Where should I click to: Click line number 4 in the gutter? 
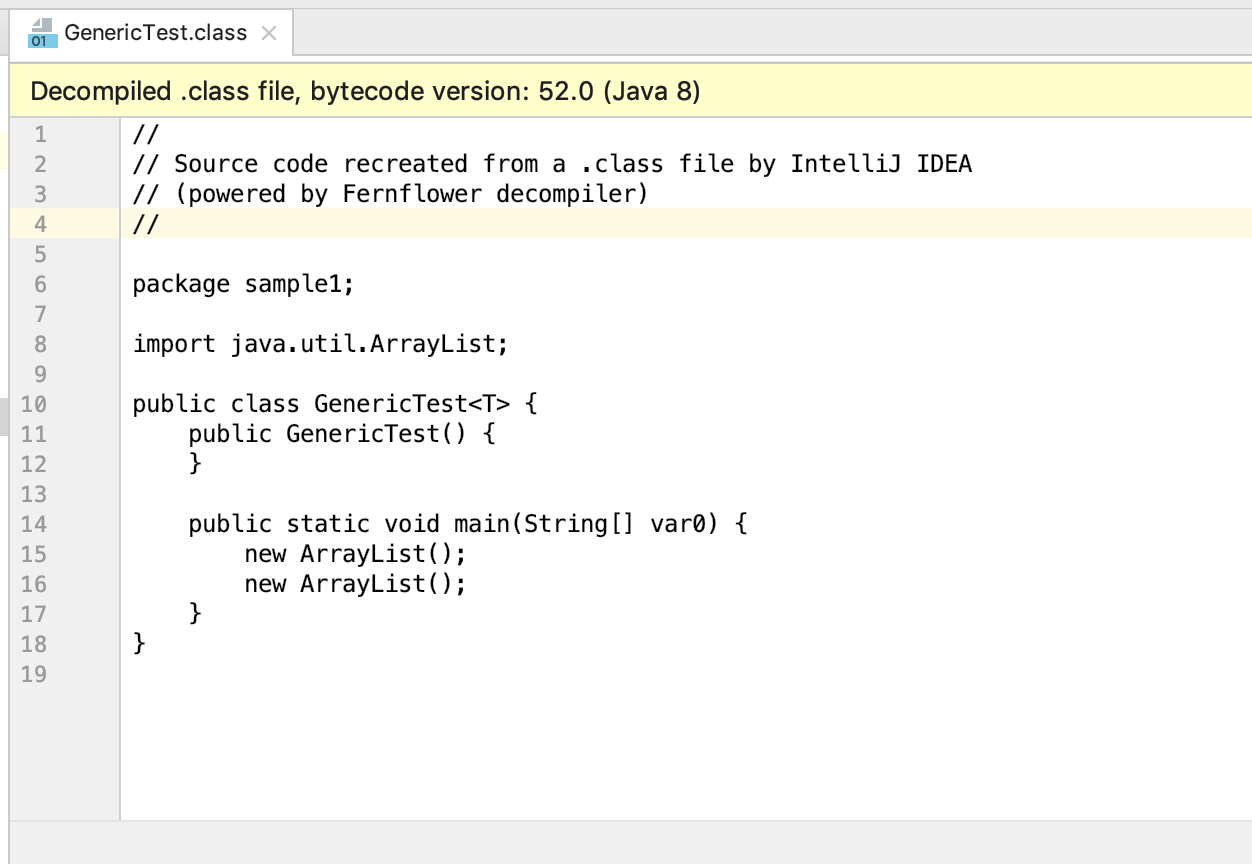(40, 224)
